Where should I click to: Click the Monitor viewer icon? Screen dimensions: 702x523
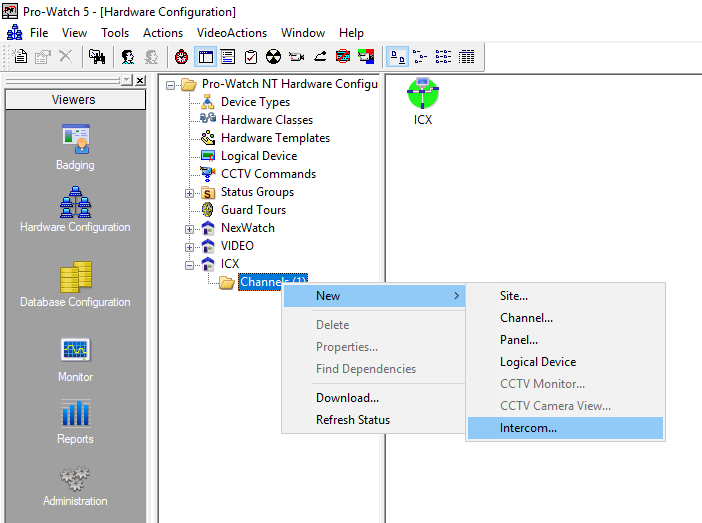75,357
